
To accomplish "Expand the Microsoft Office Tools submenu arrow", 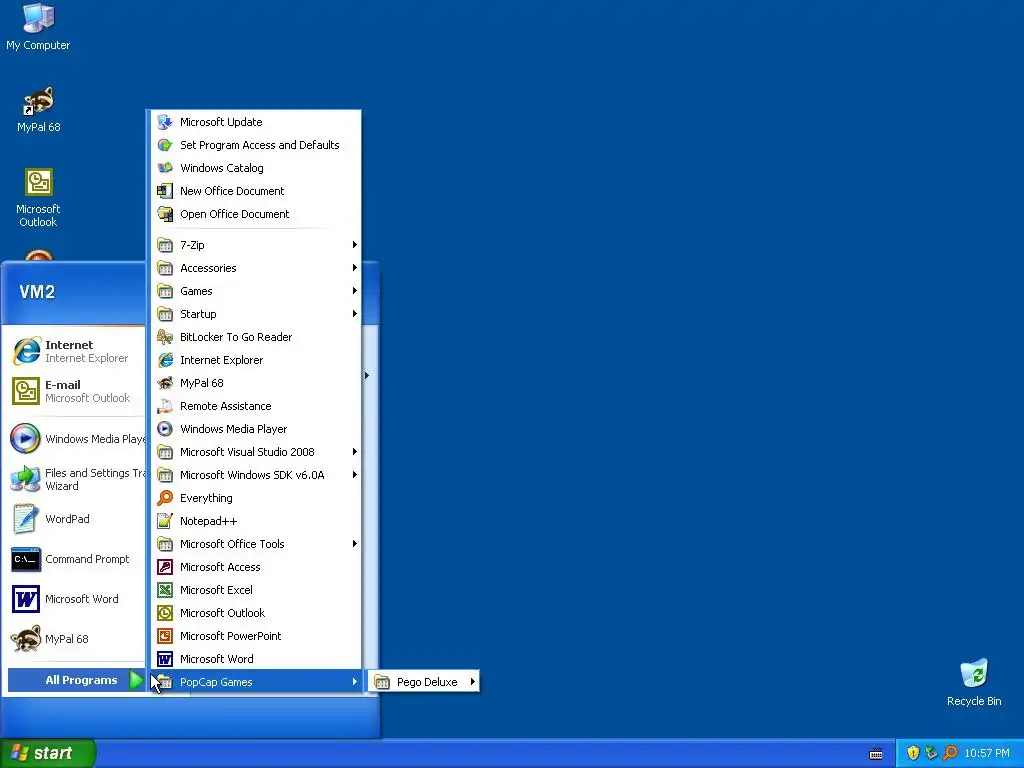I will tap(355, 544).
